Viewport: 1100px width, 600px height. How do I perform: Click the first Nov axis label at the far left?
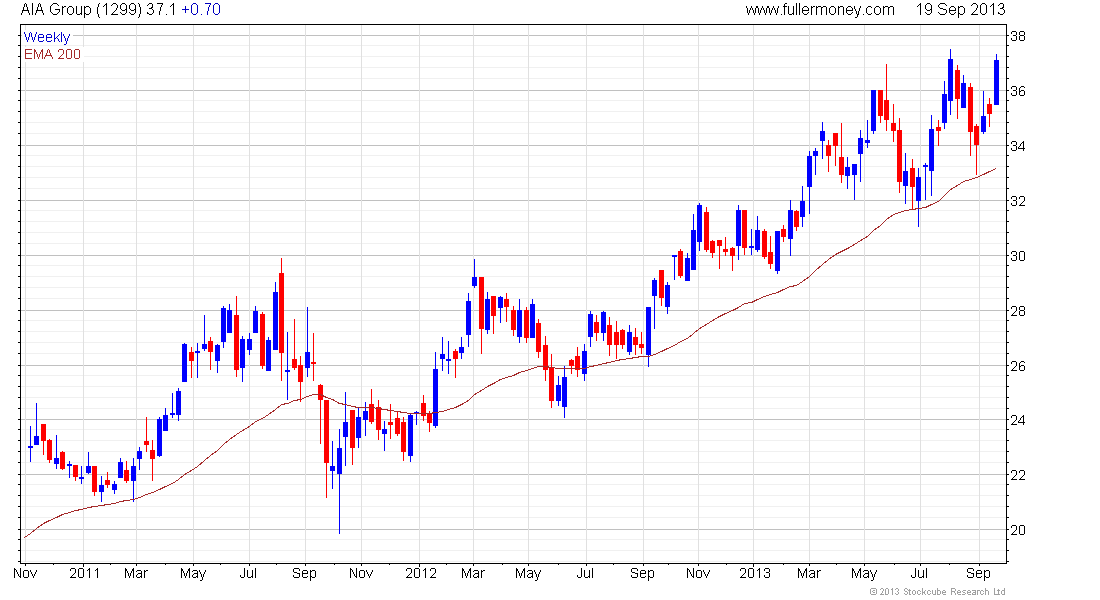25,573
